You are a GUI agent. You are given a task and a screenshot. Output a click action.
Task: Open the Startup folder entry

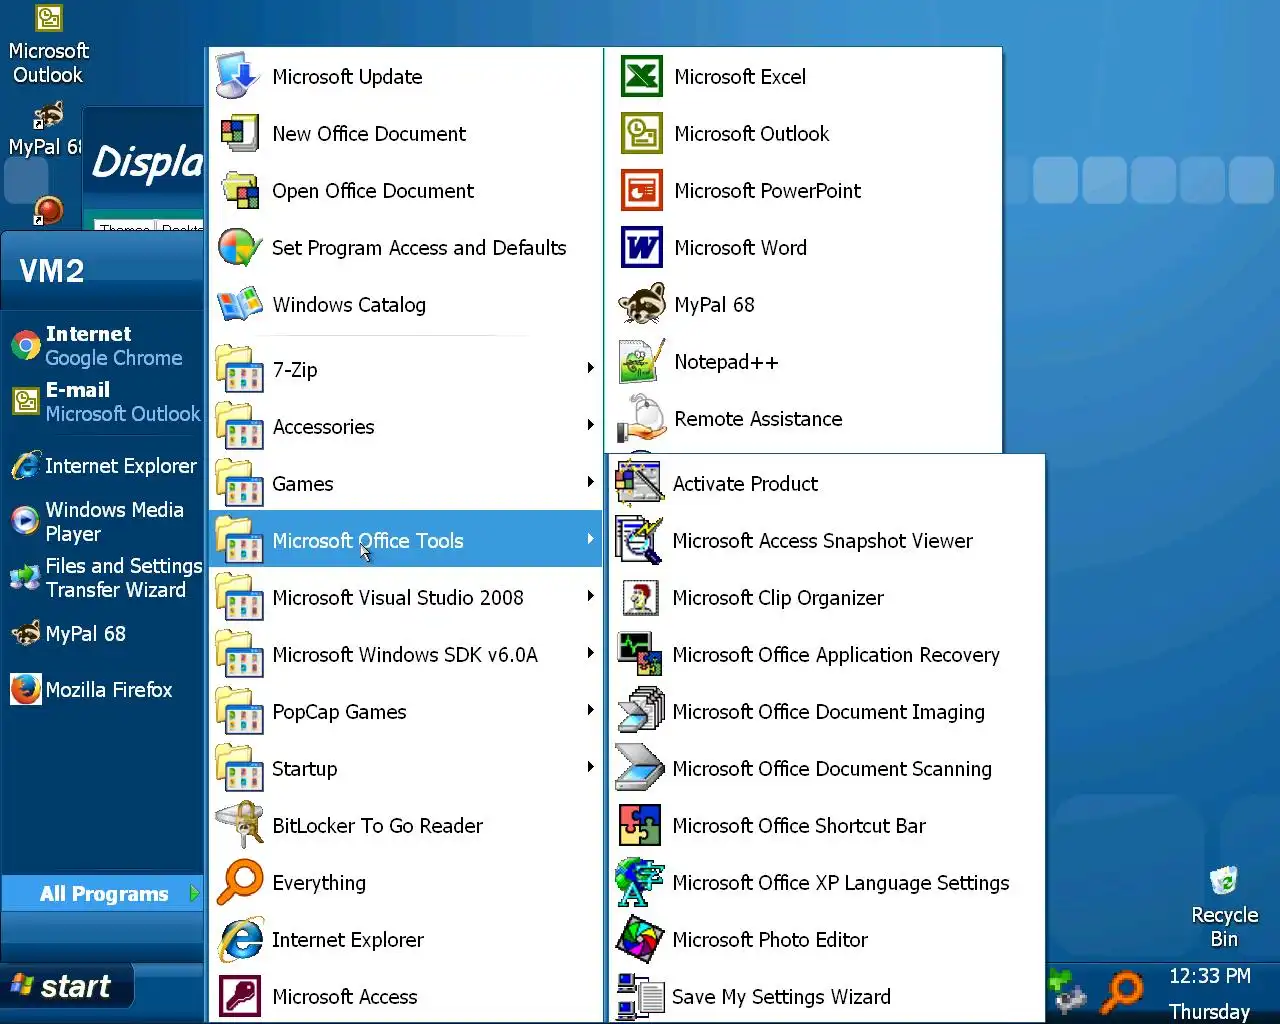coord(405,769)
